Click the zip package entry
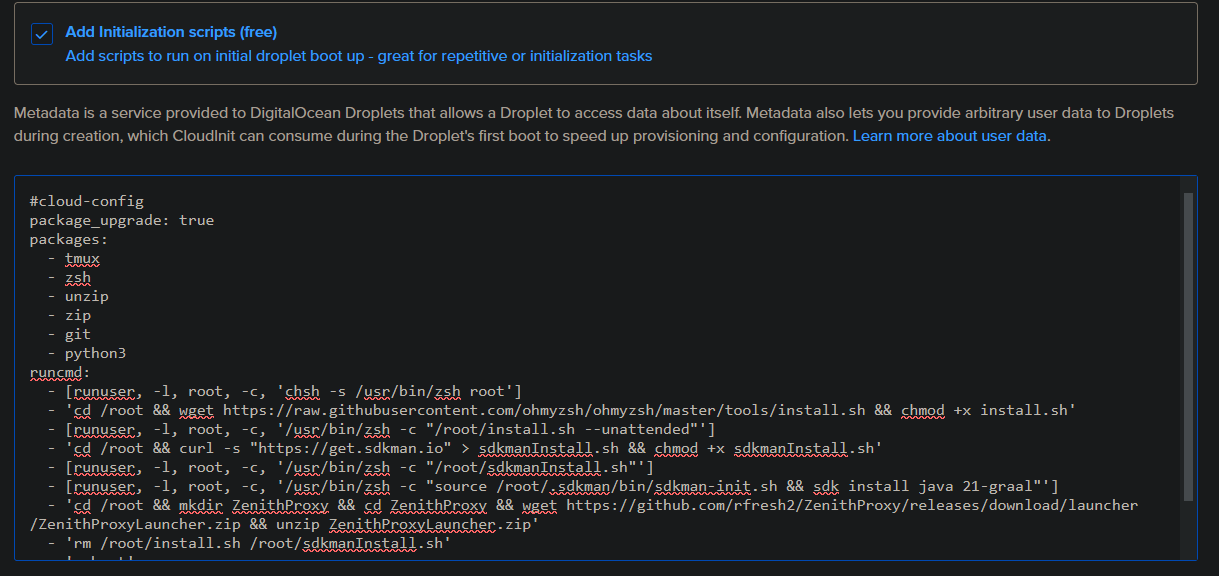This screenshot has width=1219, height=576. click(79, 314)
